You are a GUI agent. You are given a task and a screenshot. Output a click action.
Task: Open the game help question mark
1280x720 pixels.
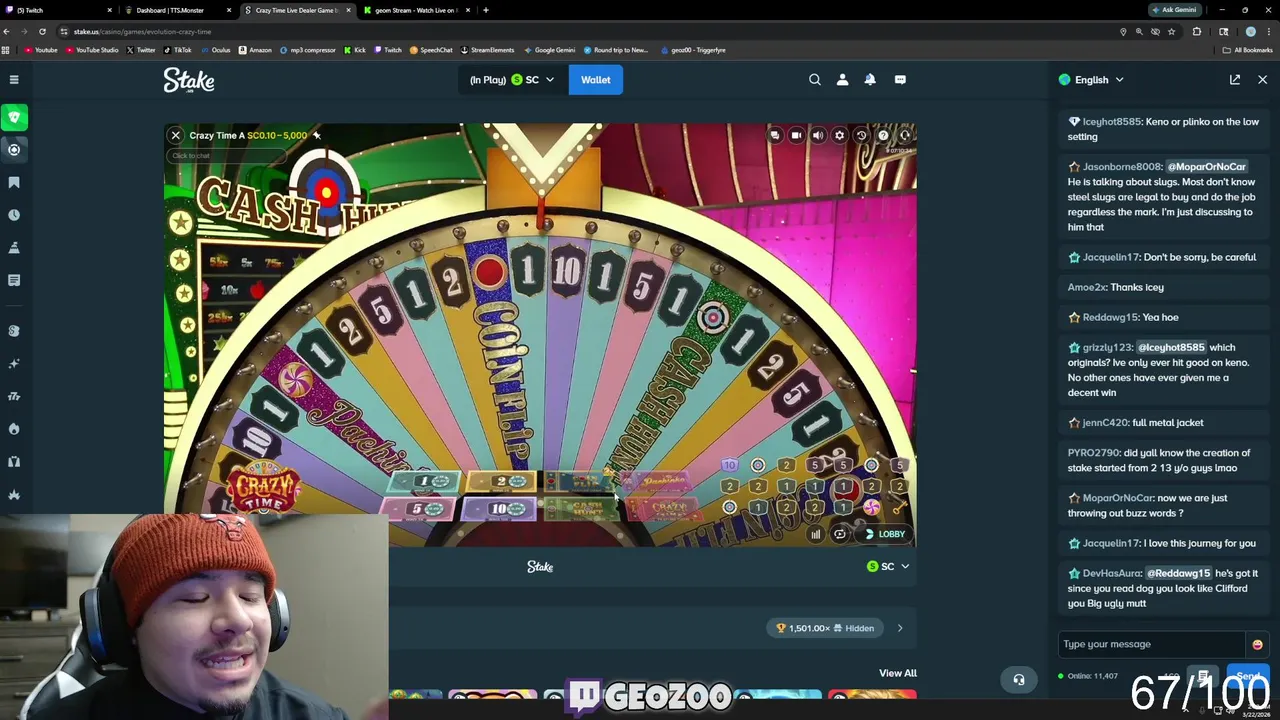point(883,135)
